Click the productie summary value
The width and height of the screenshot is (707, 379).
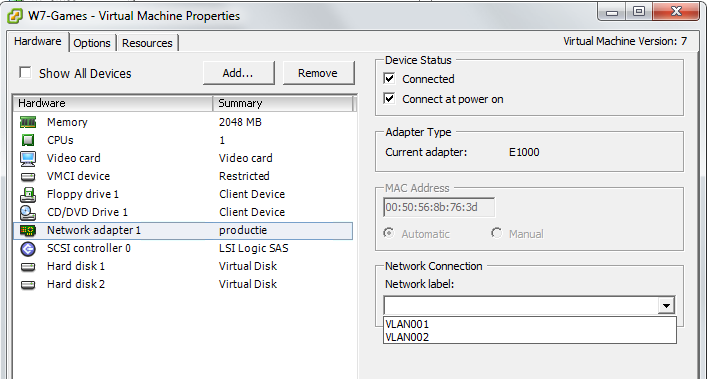click(x=243, y=230)
